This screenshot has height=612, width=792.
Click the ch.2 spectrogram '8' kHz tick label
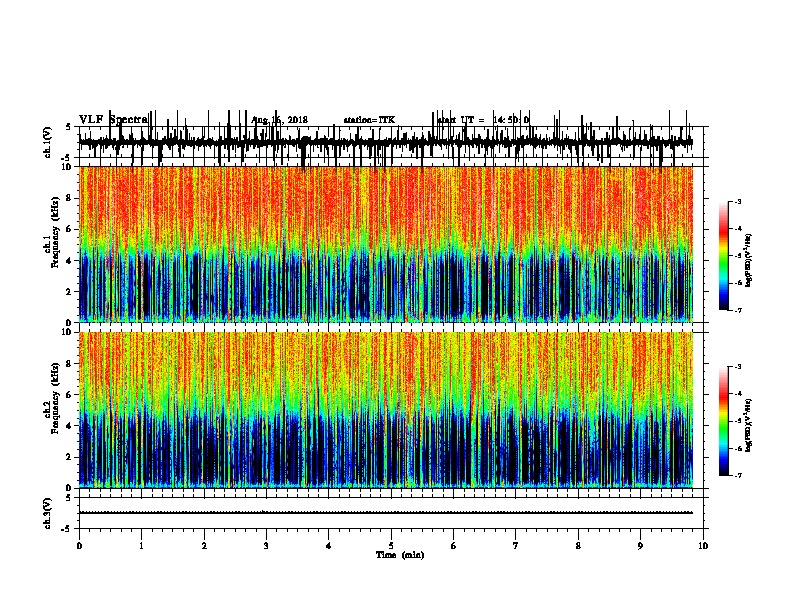click(x=70, y=364)
